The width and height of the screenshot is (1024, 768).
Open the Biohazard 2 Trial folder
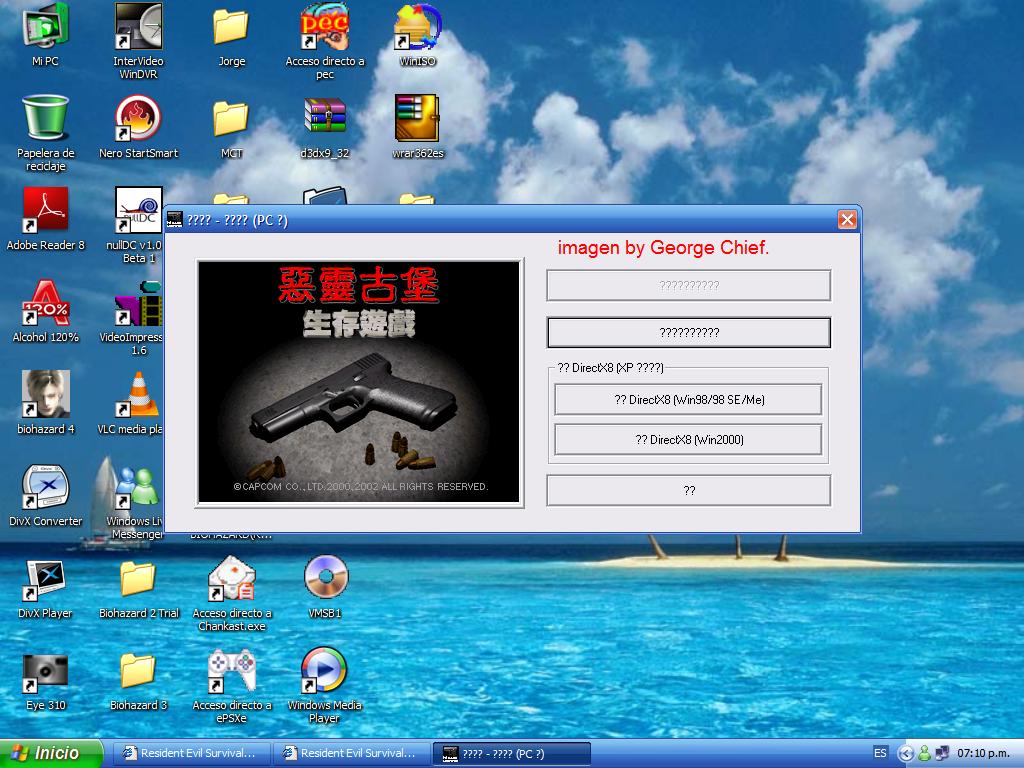tap(138, 579)
